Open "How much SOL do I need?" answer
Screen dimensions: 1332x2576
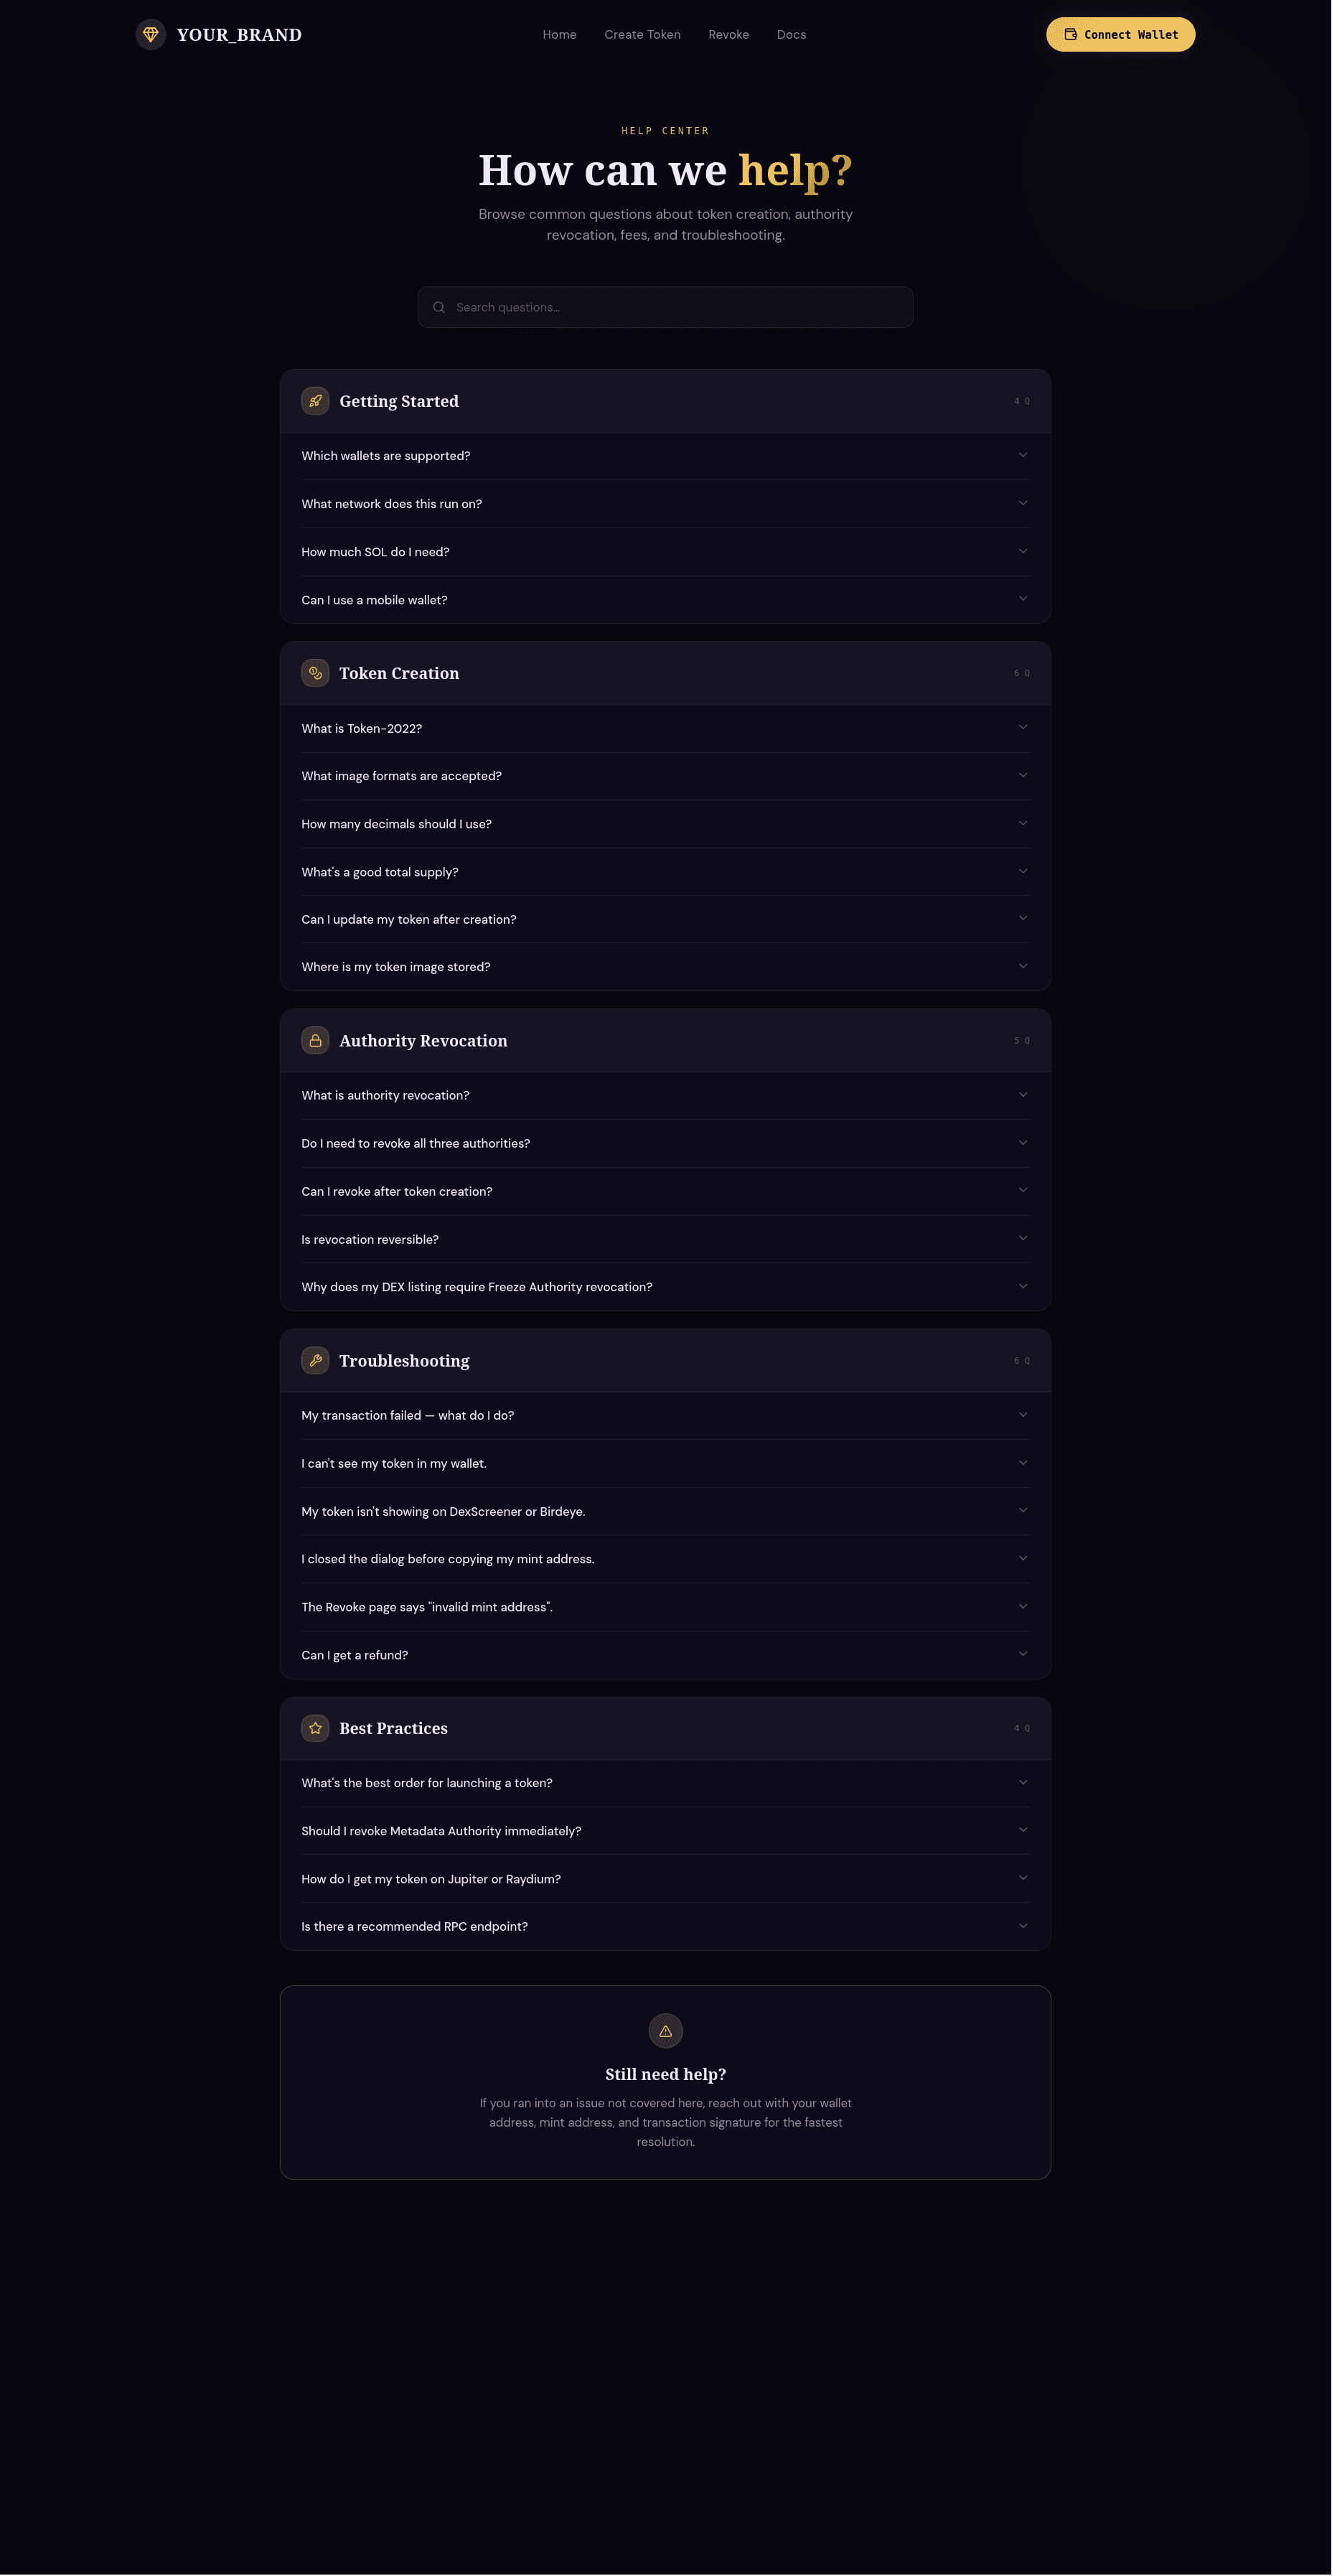pyautogui.click(x=665, y=552)
